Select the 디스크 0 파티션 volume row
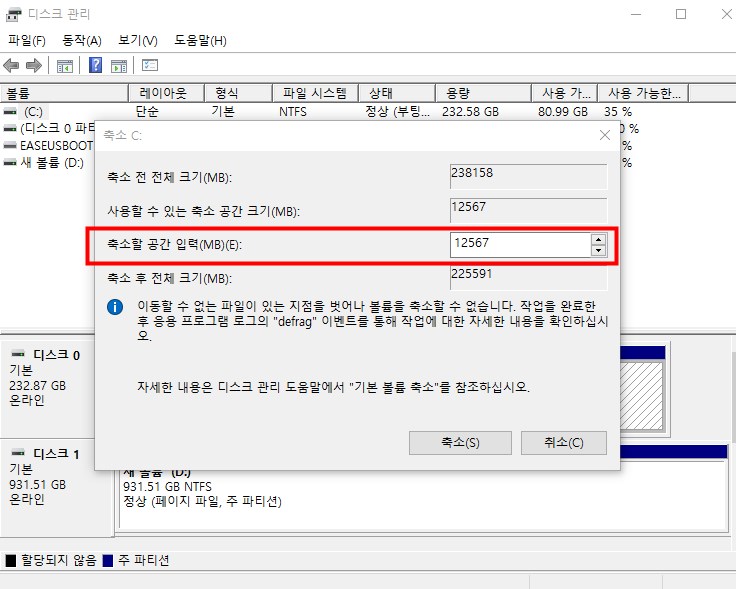736x589 pixels. tap(49, 128)
